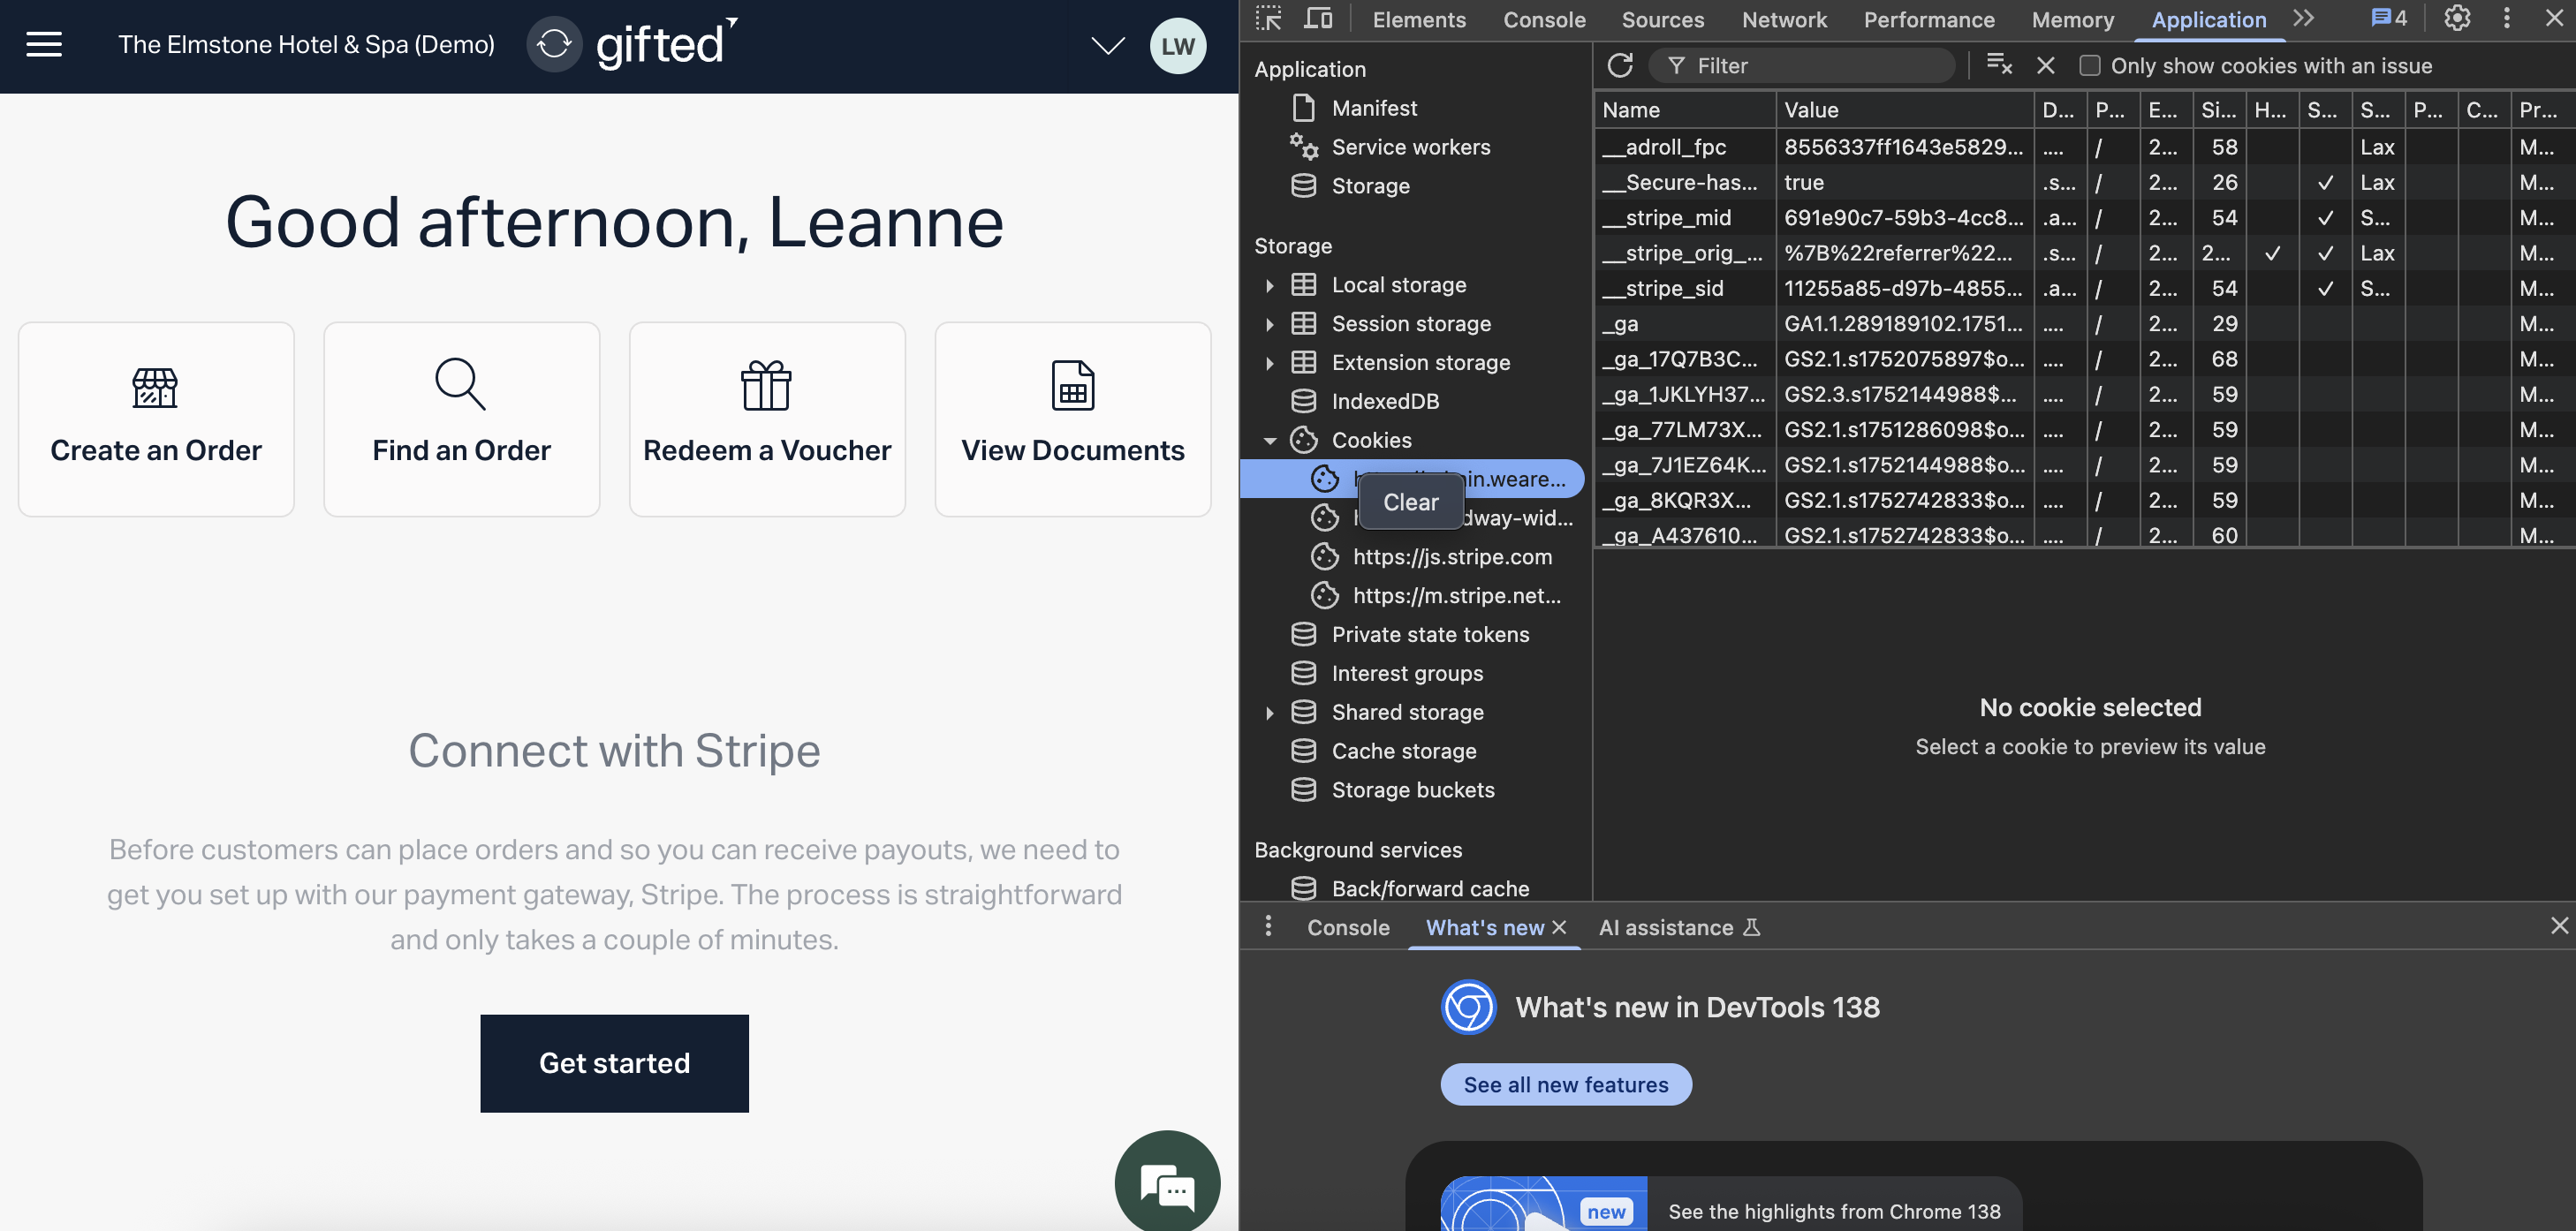Click the gifted sync logo icon
Image resolution: width=2576 pixels, height=1231 pixels.
[554, 45]
